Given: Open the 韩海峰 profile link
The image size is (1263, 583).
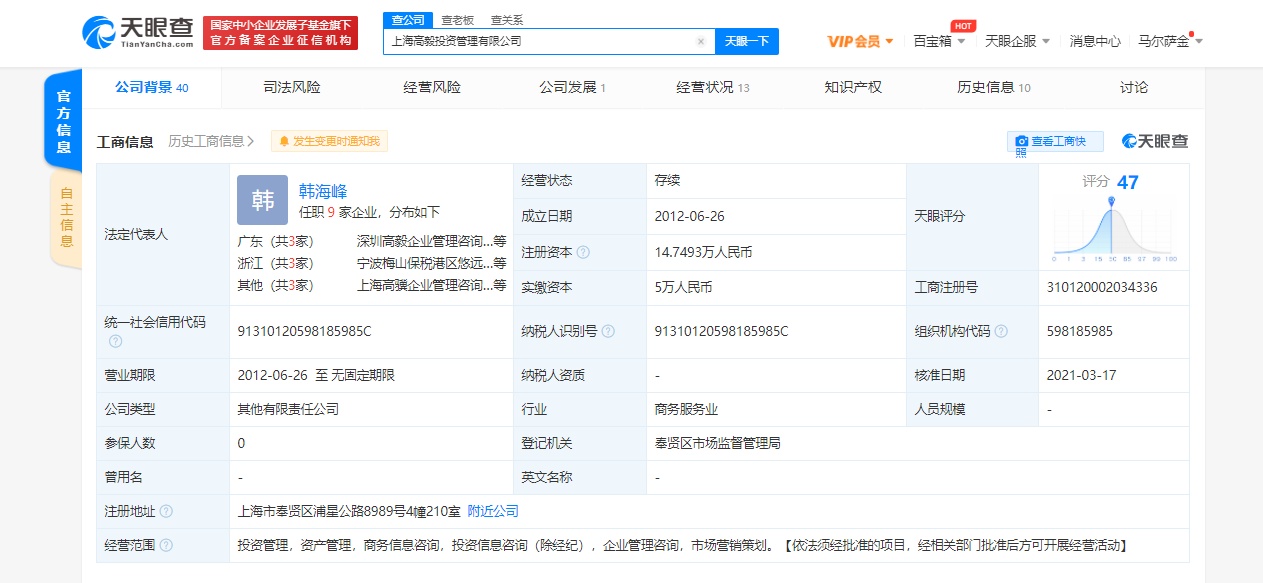Looking at the screenshot, I should 323,191.
